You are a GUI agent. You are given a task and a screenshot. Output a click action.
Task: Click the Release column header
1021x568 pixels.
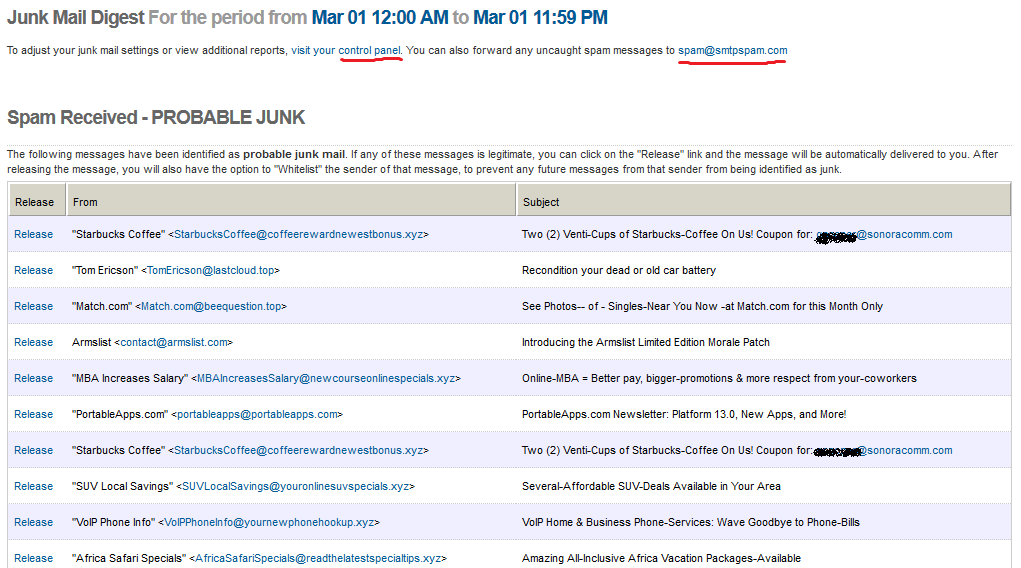click(x=36, y=200)
